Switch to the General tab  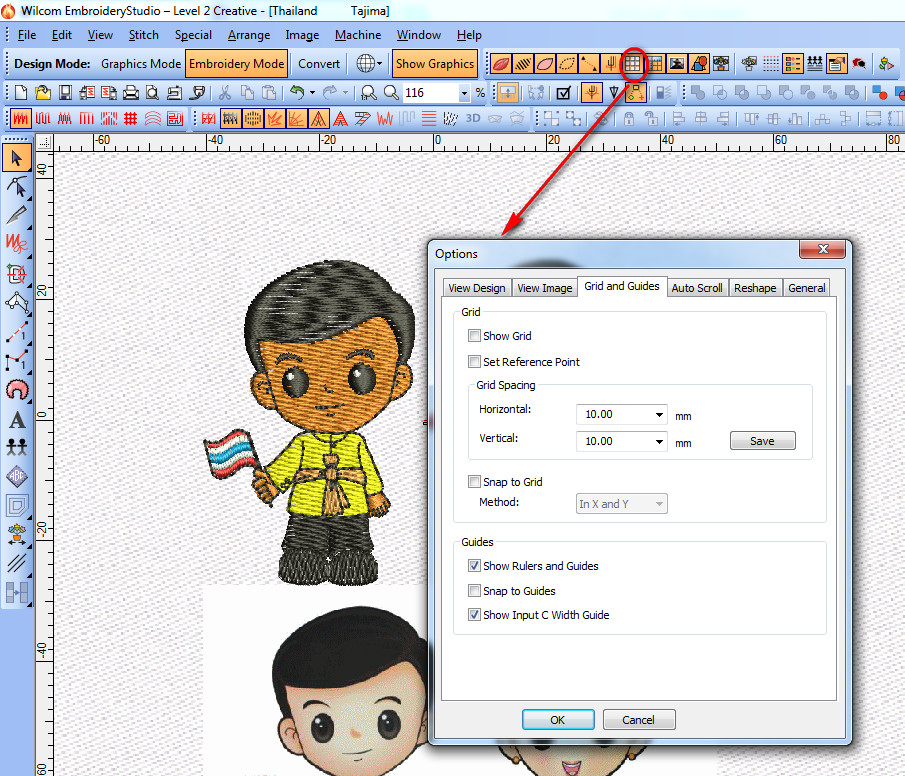(x=806, y=288)
